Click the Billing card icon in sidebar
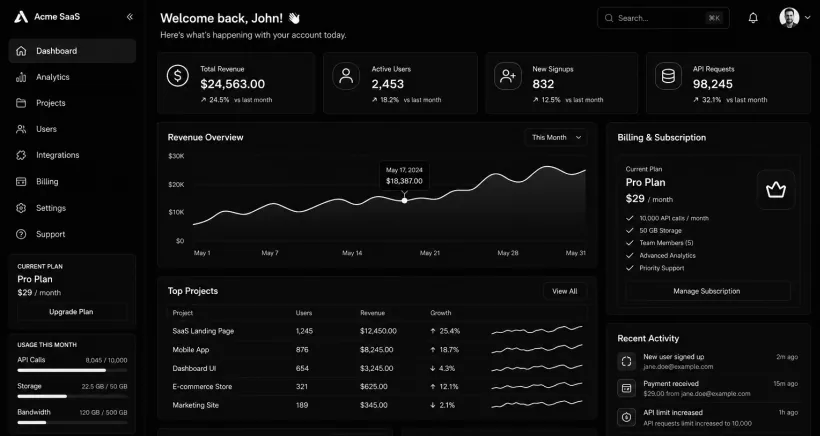 pos(21,181)
